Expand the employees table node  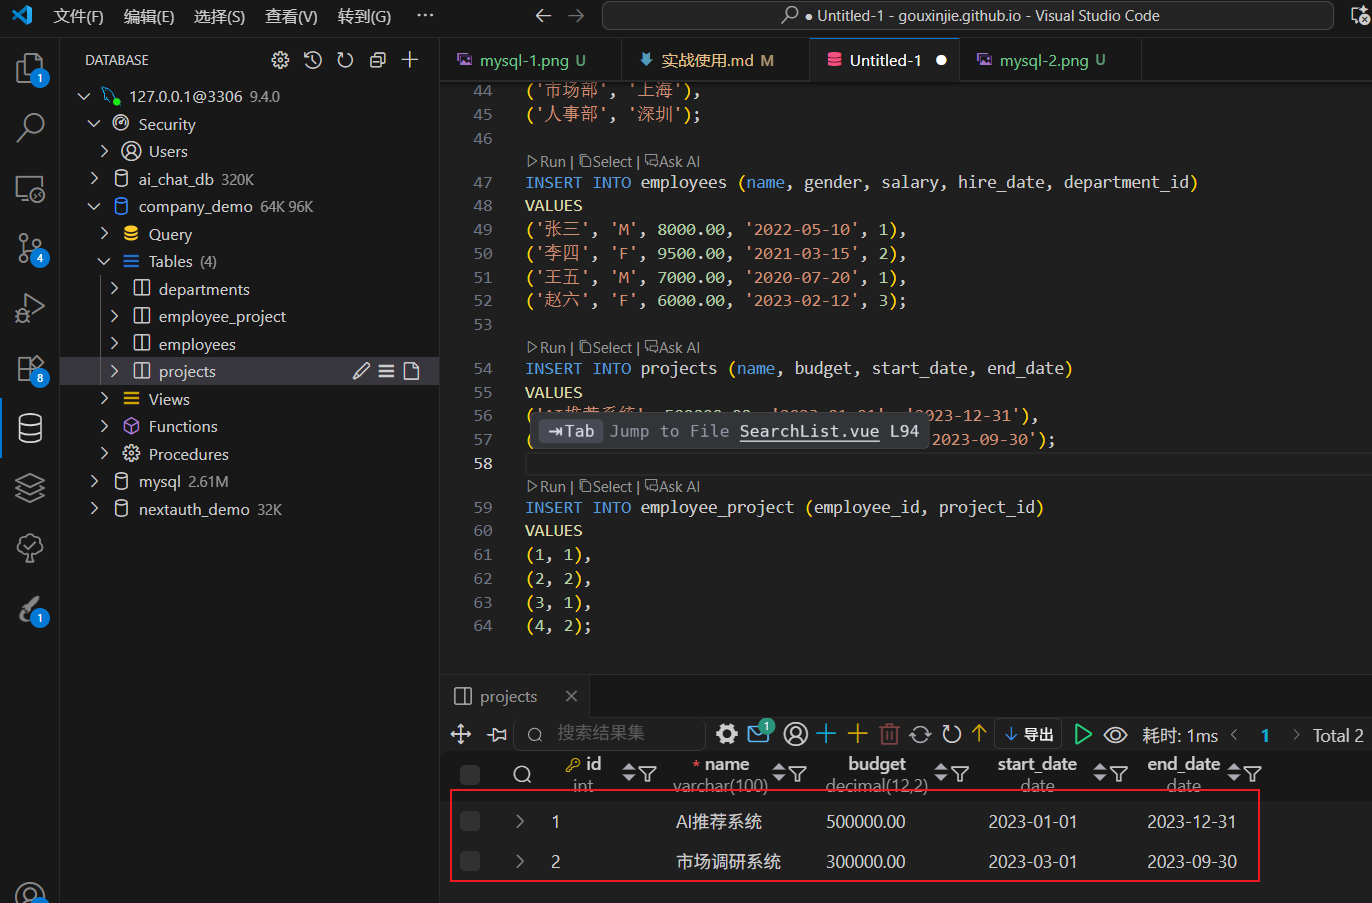point(114,344)
